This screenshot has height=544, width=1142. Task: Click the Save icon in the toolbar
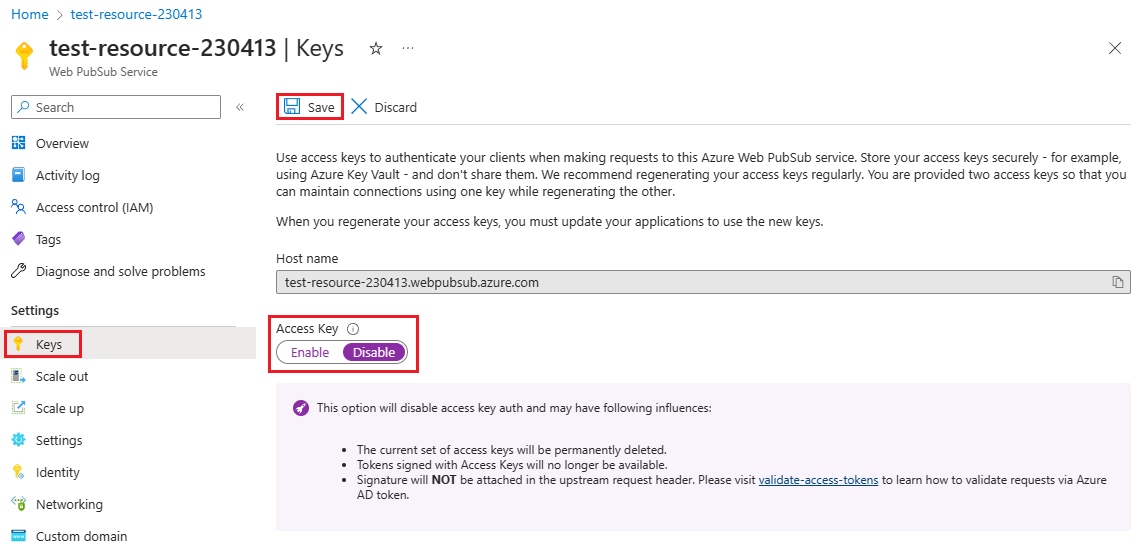coord(292,107)
